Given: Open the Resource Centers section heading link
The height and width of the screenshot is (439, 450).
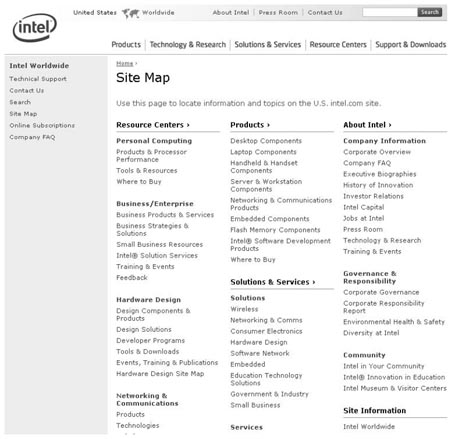Looking at the screenshot, I should pos(153,125).
